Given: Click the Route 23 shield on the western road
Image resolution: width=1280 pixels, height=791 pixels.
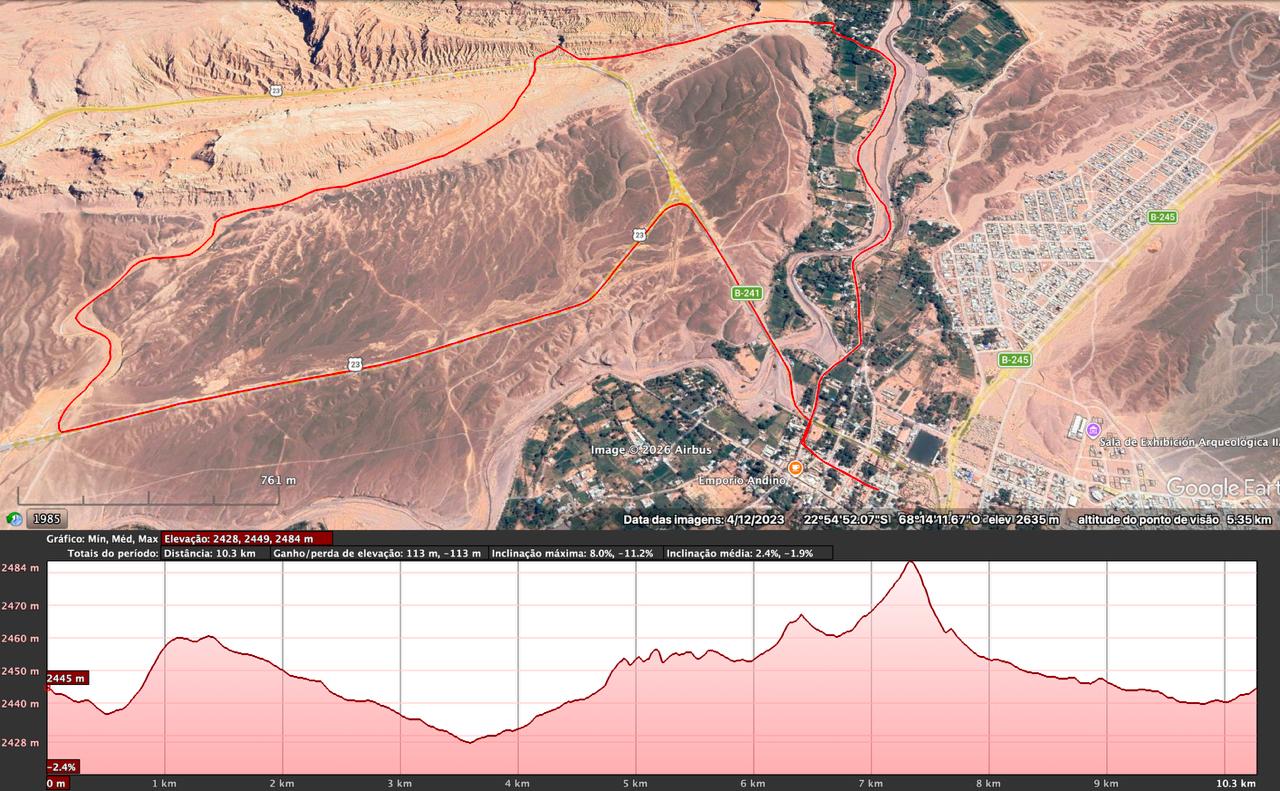Looking at the screenshot, I should pyautogui.click(x=357, y=362).
